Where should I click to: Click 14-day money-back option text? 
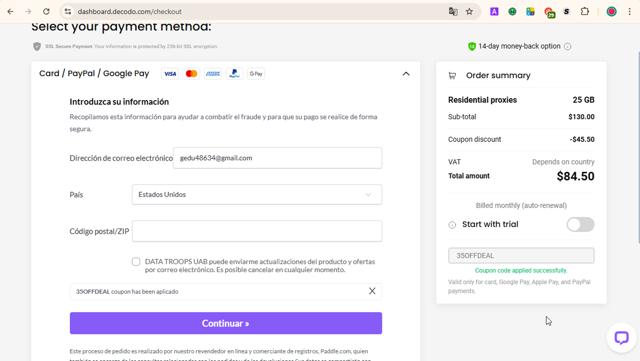pos(519,46)
